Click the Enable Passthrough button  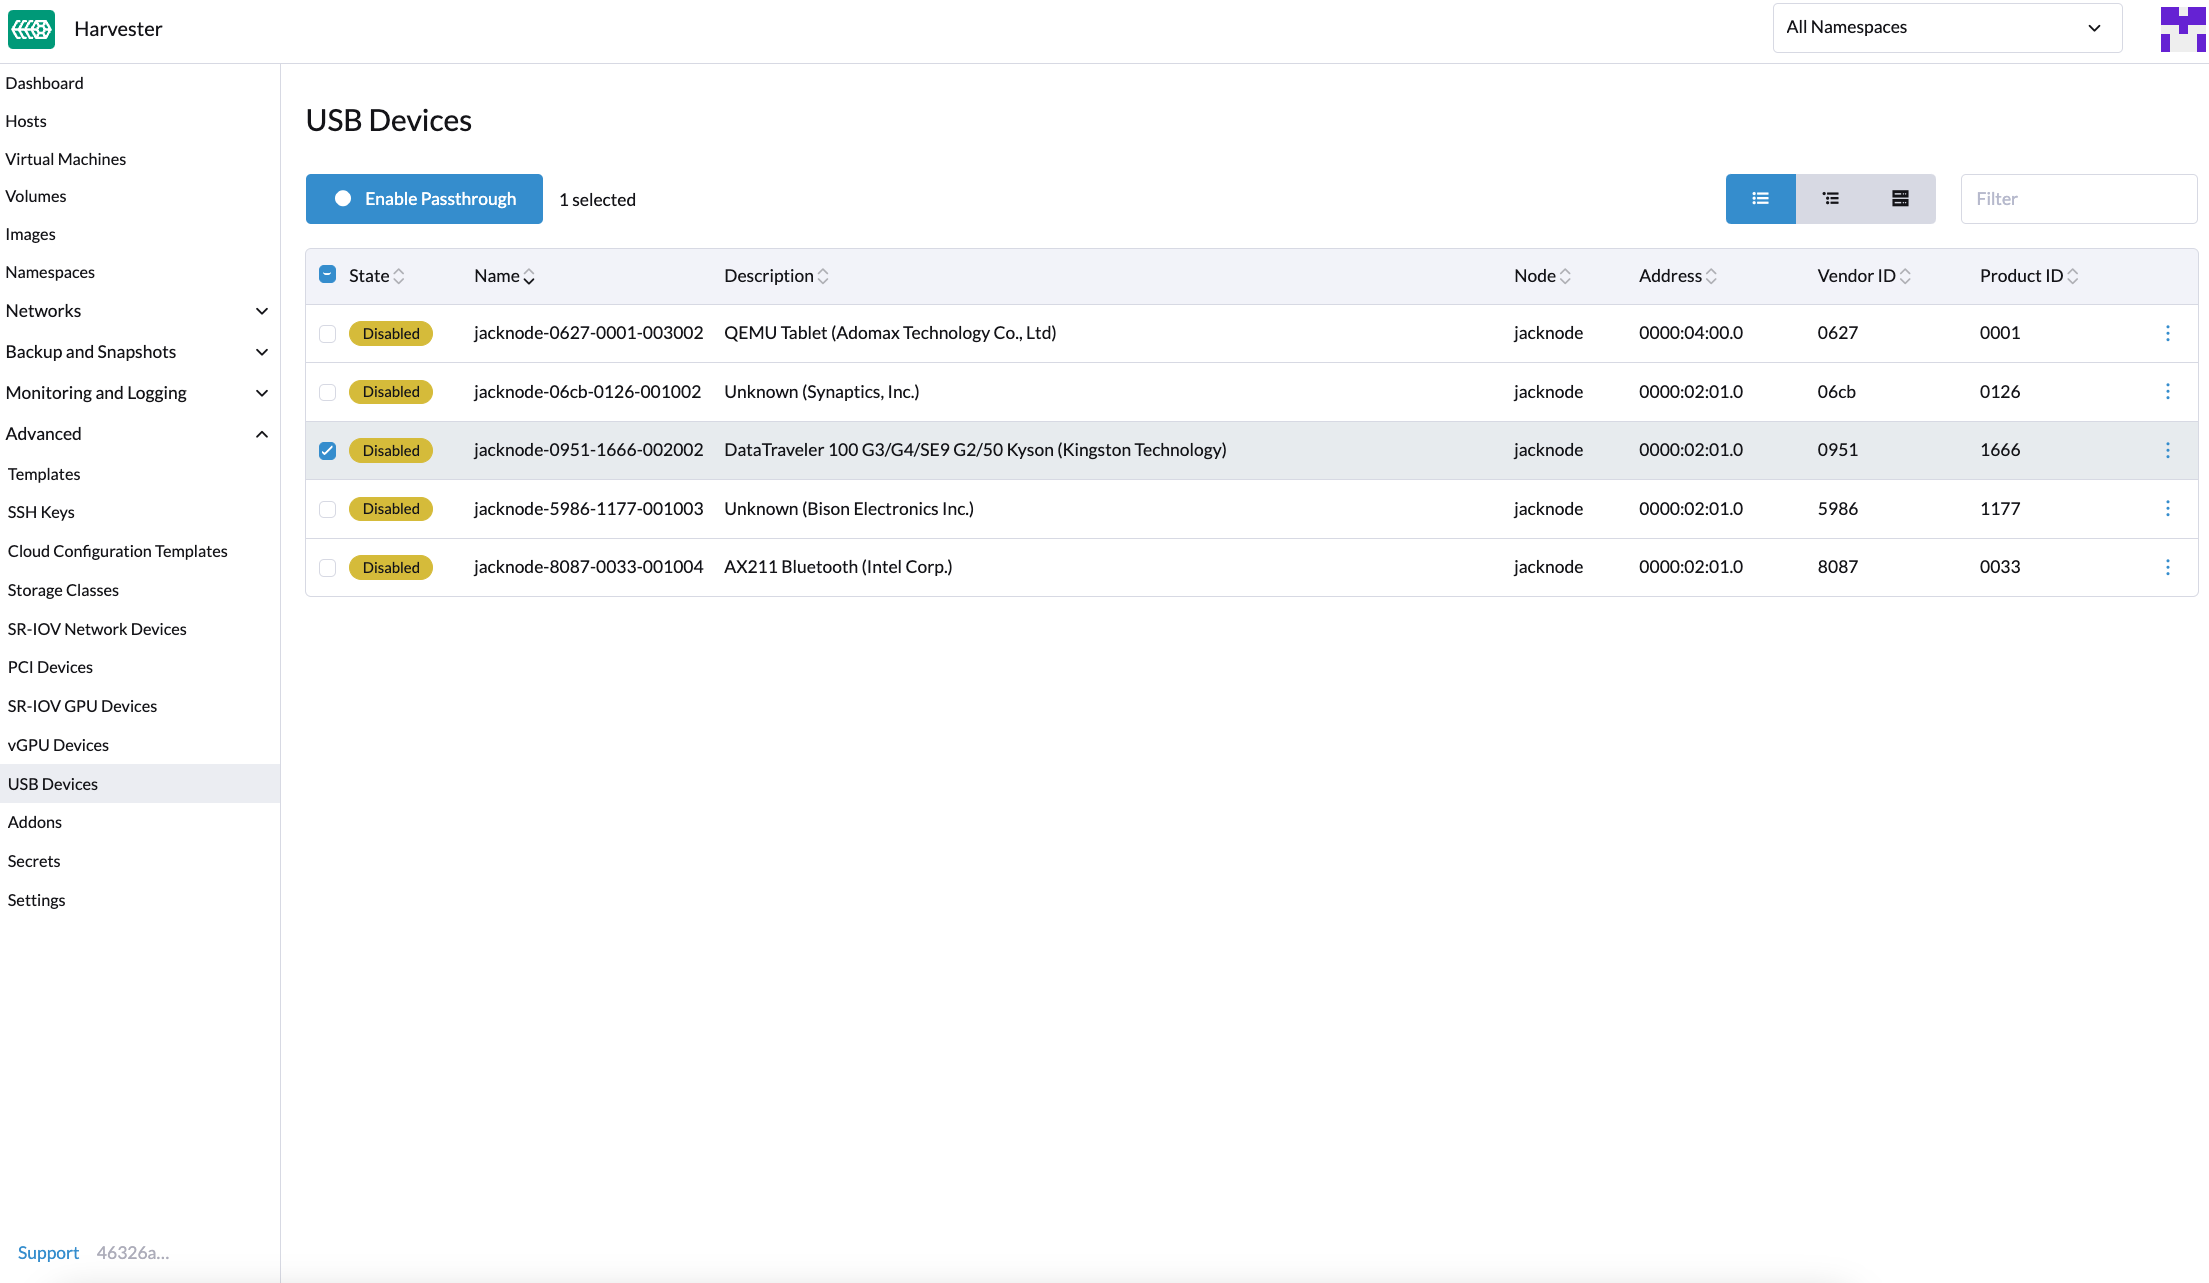coord(424,199)
